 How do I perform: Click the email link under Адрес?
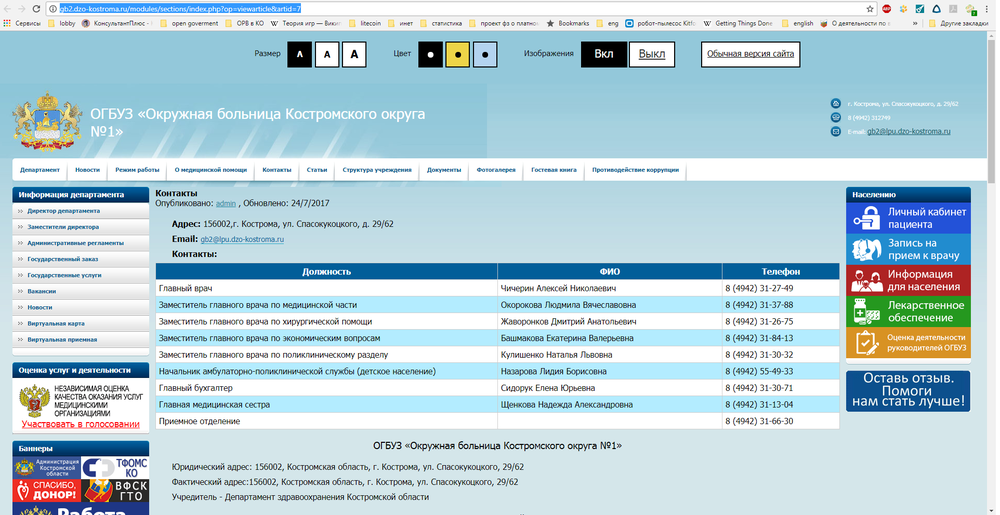pyautogui.click(x=242, y=240)
